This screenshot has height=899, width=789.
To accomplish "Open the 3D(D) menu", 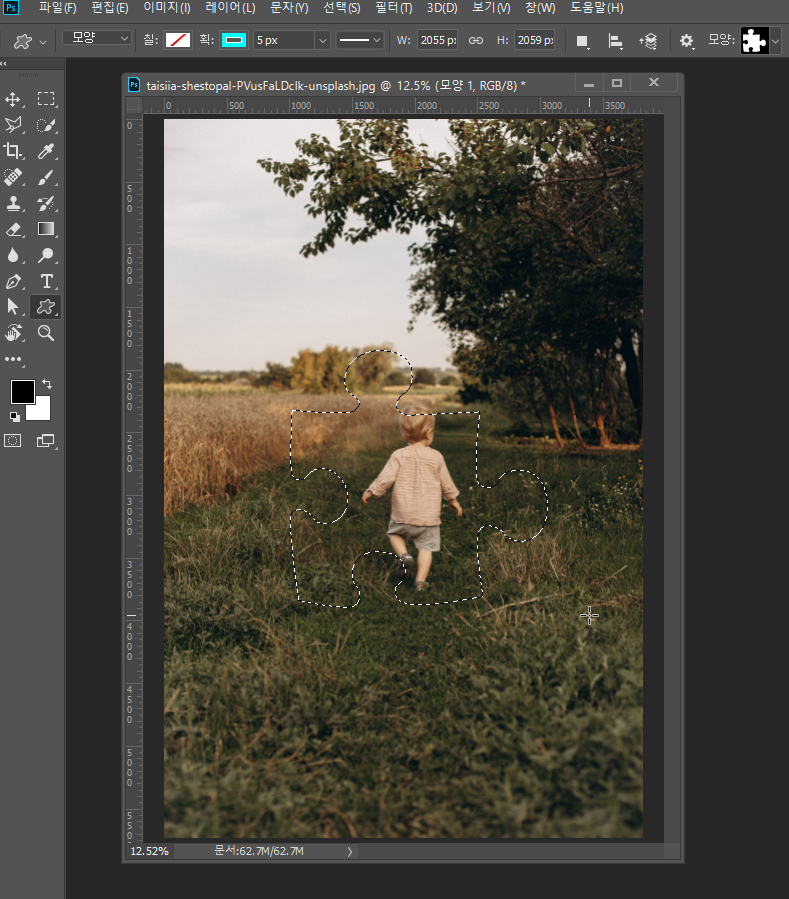I will pyautogui.click(x=442, y=8).
